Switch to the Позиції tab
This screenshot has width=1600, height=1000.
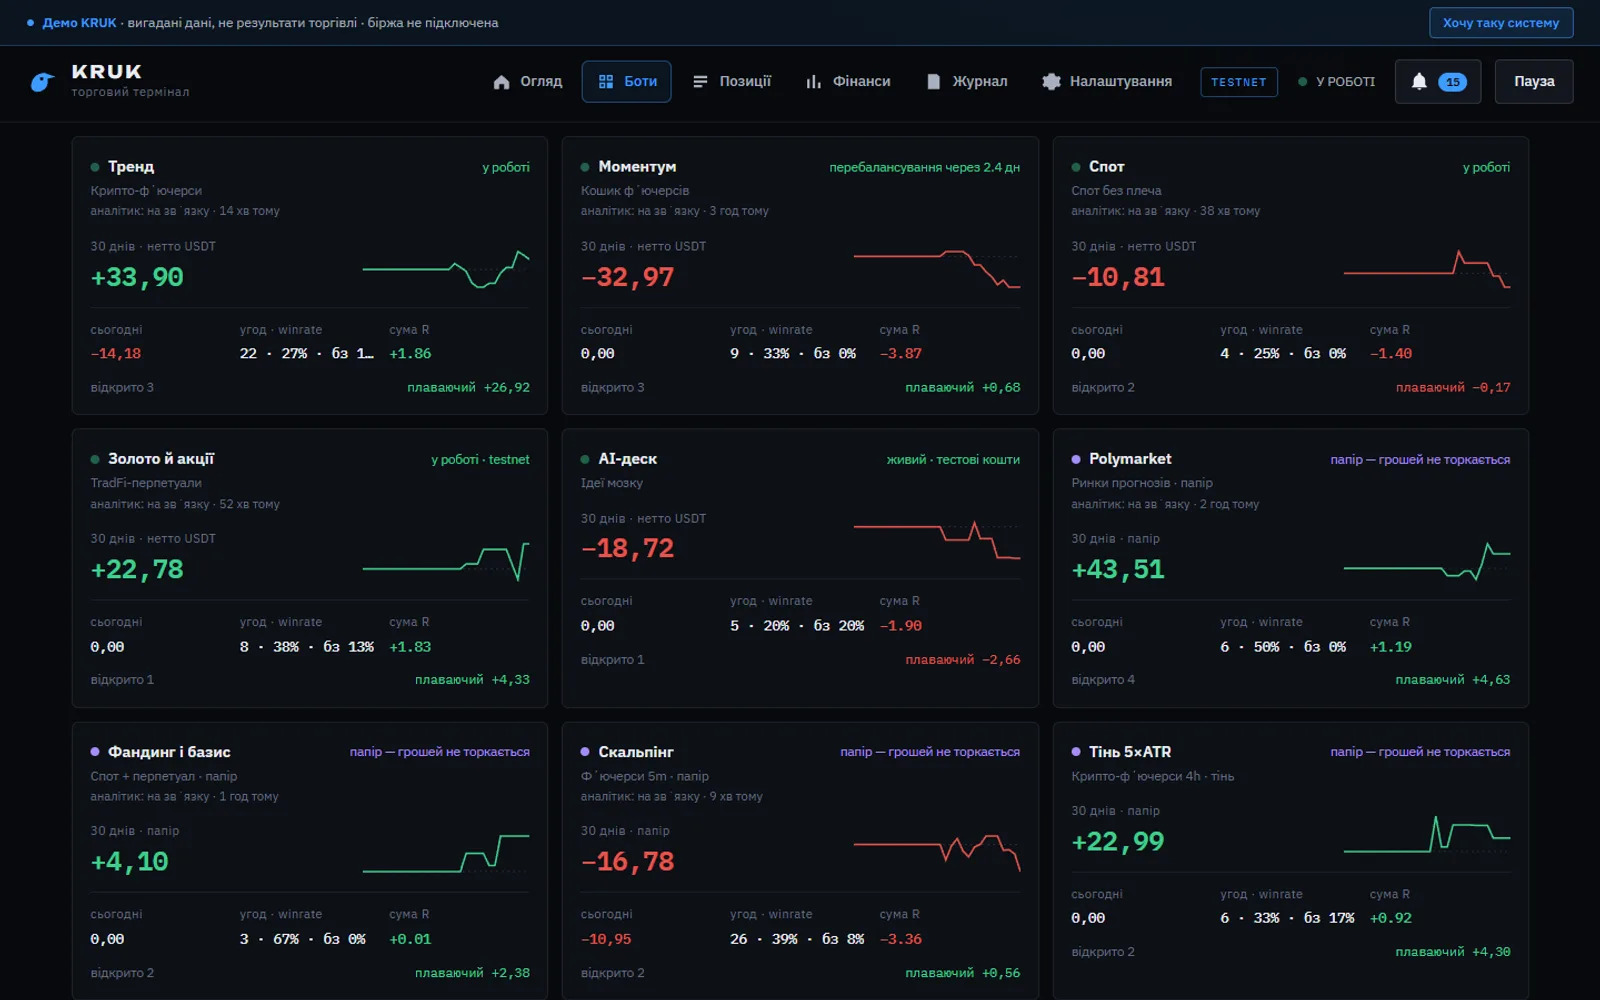click(732, 82)
